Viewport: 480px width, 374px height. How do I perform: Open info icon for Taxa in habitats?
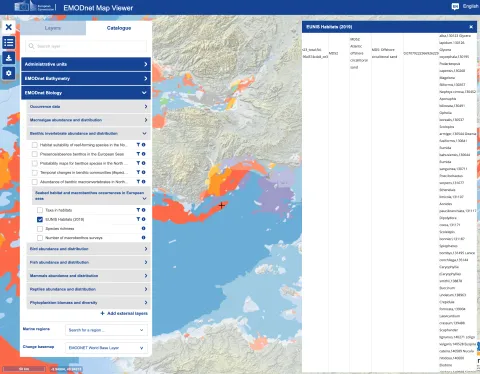pos(144,210)
